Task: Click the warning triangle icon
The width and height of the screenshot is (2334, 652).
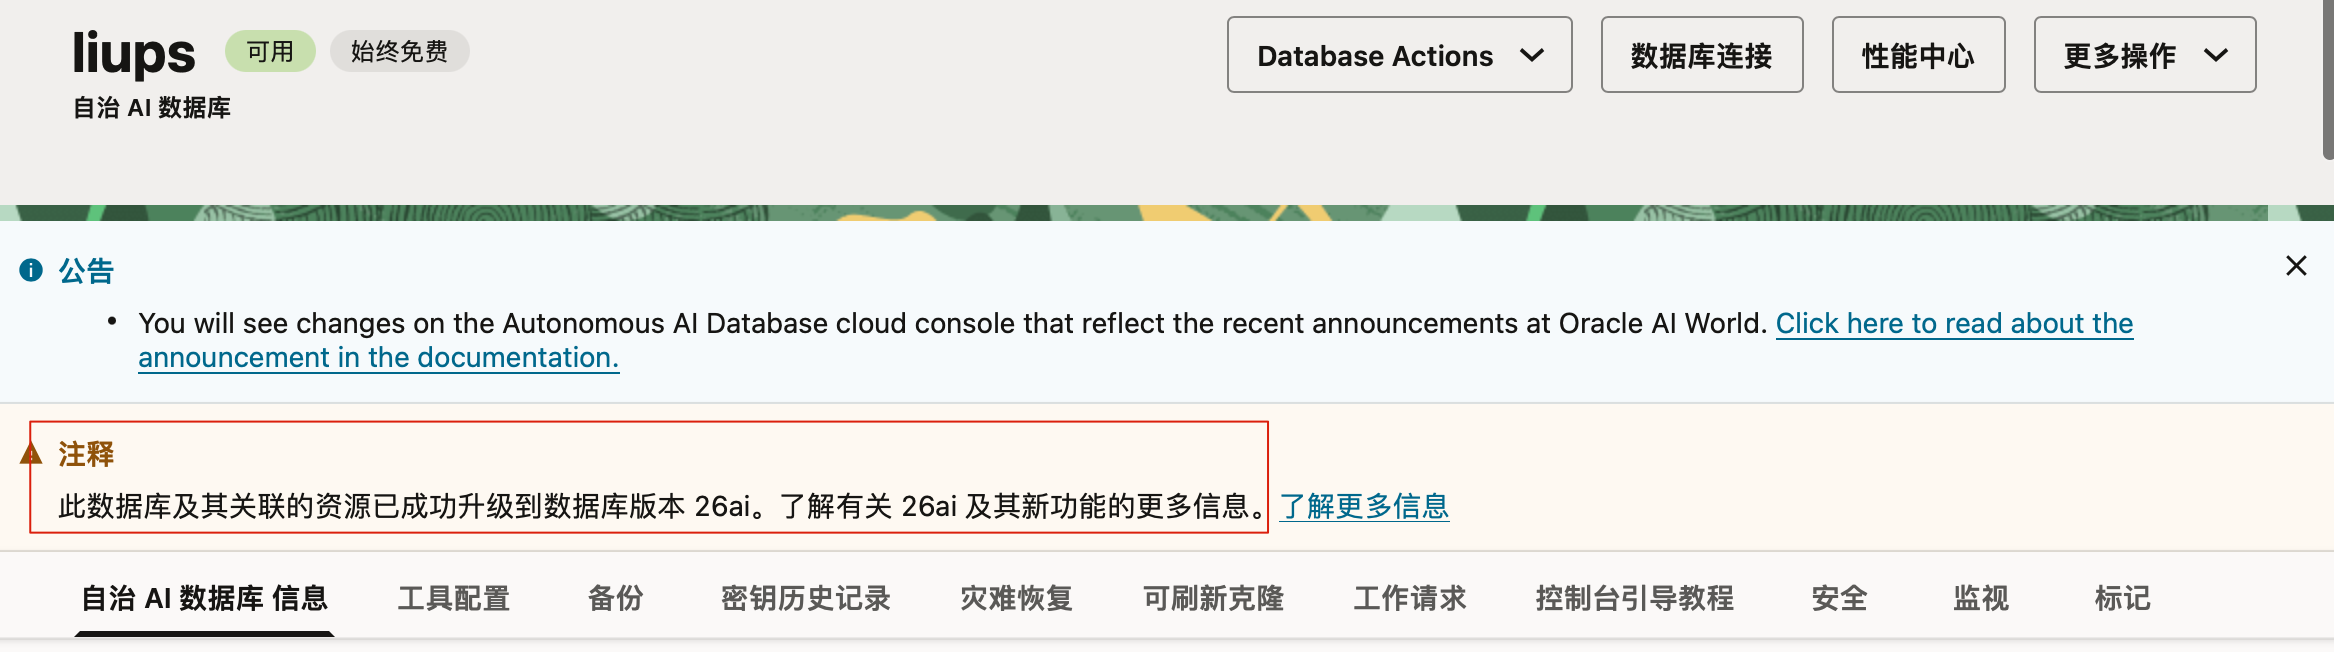Action: (x=31, y=455)
